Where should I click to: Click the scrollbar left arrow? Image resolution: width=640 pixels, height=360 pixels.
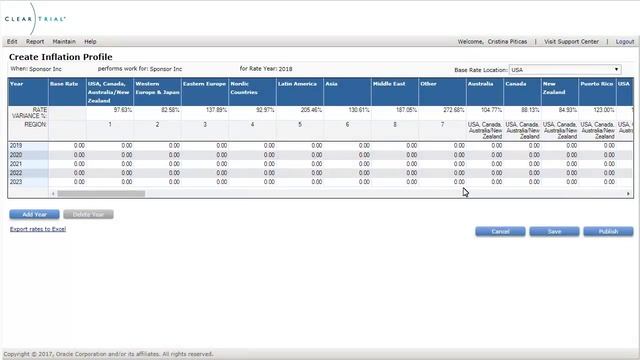coord(53,193)
